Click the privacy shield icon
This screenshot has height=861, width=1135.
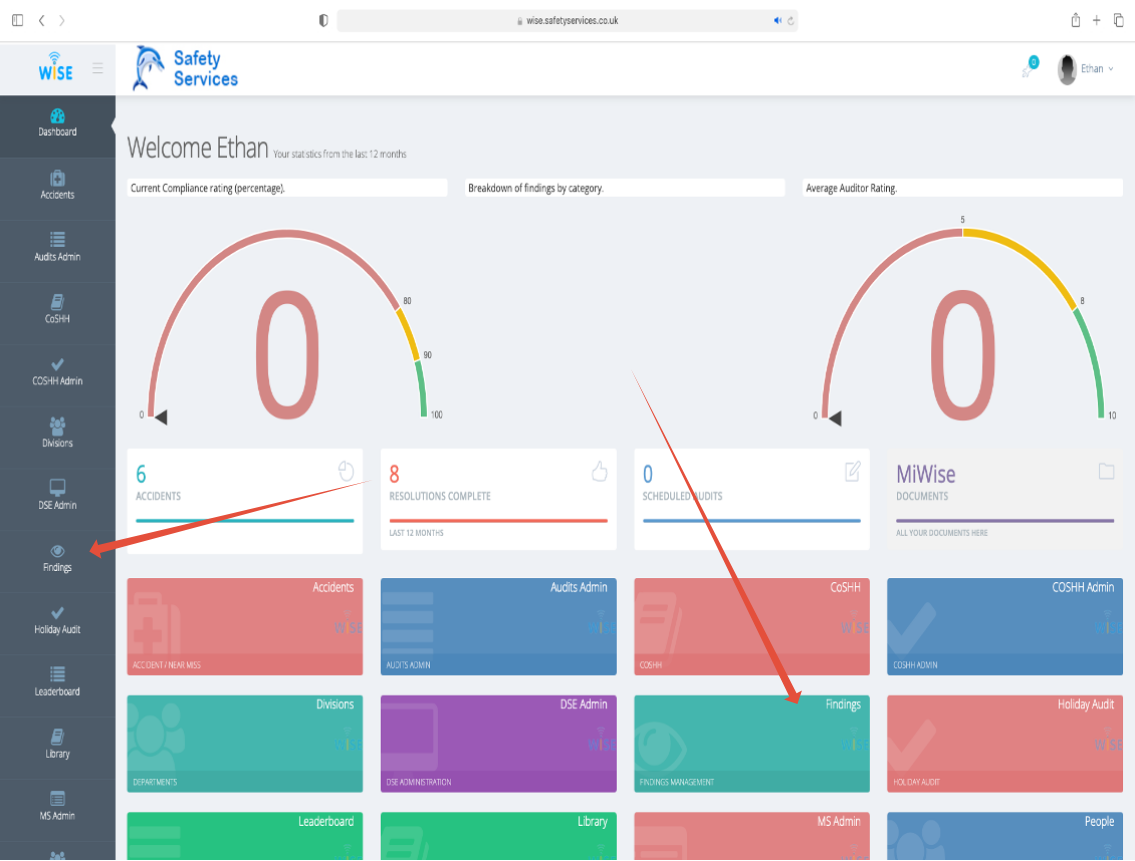point(324,20)
